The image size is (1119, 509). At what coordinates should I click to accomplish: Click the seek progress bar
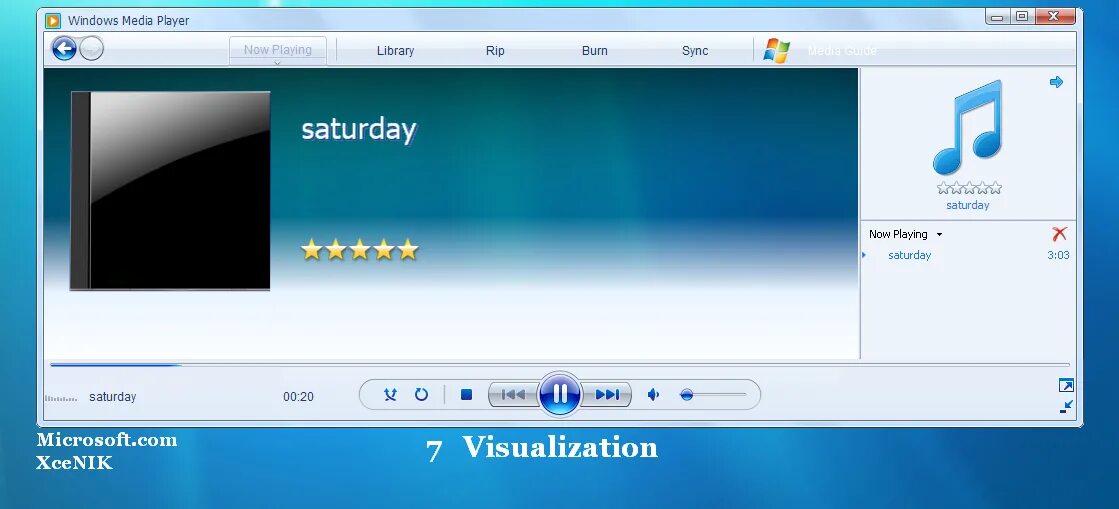(560, 365)
